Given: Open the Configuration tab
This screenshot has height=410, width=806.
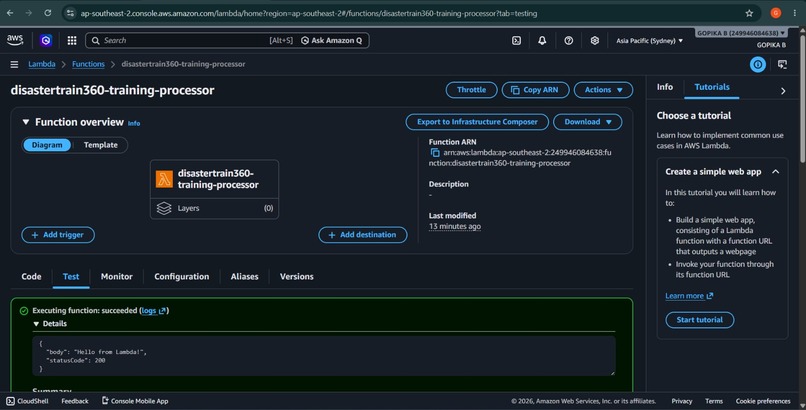Looking at the screenshot, I should (181, 276).
